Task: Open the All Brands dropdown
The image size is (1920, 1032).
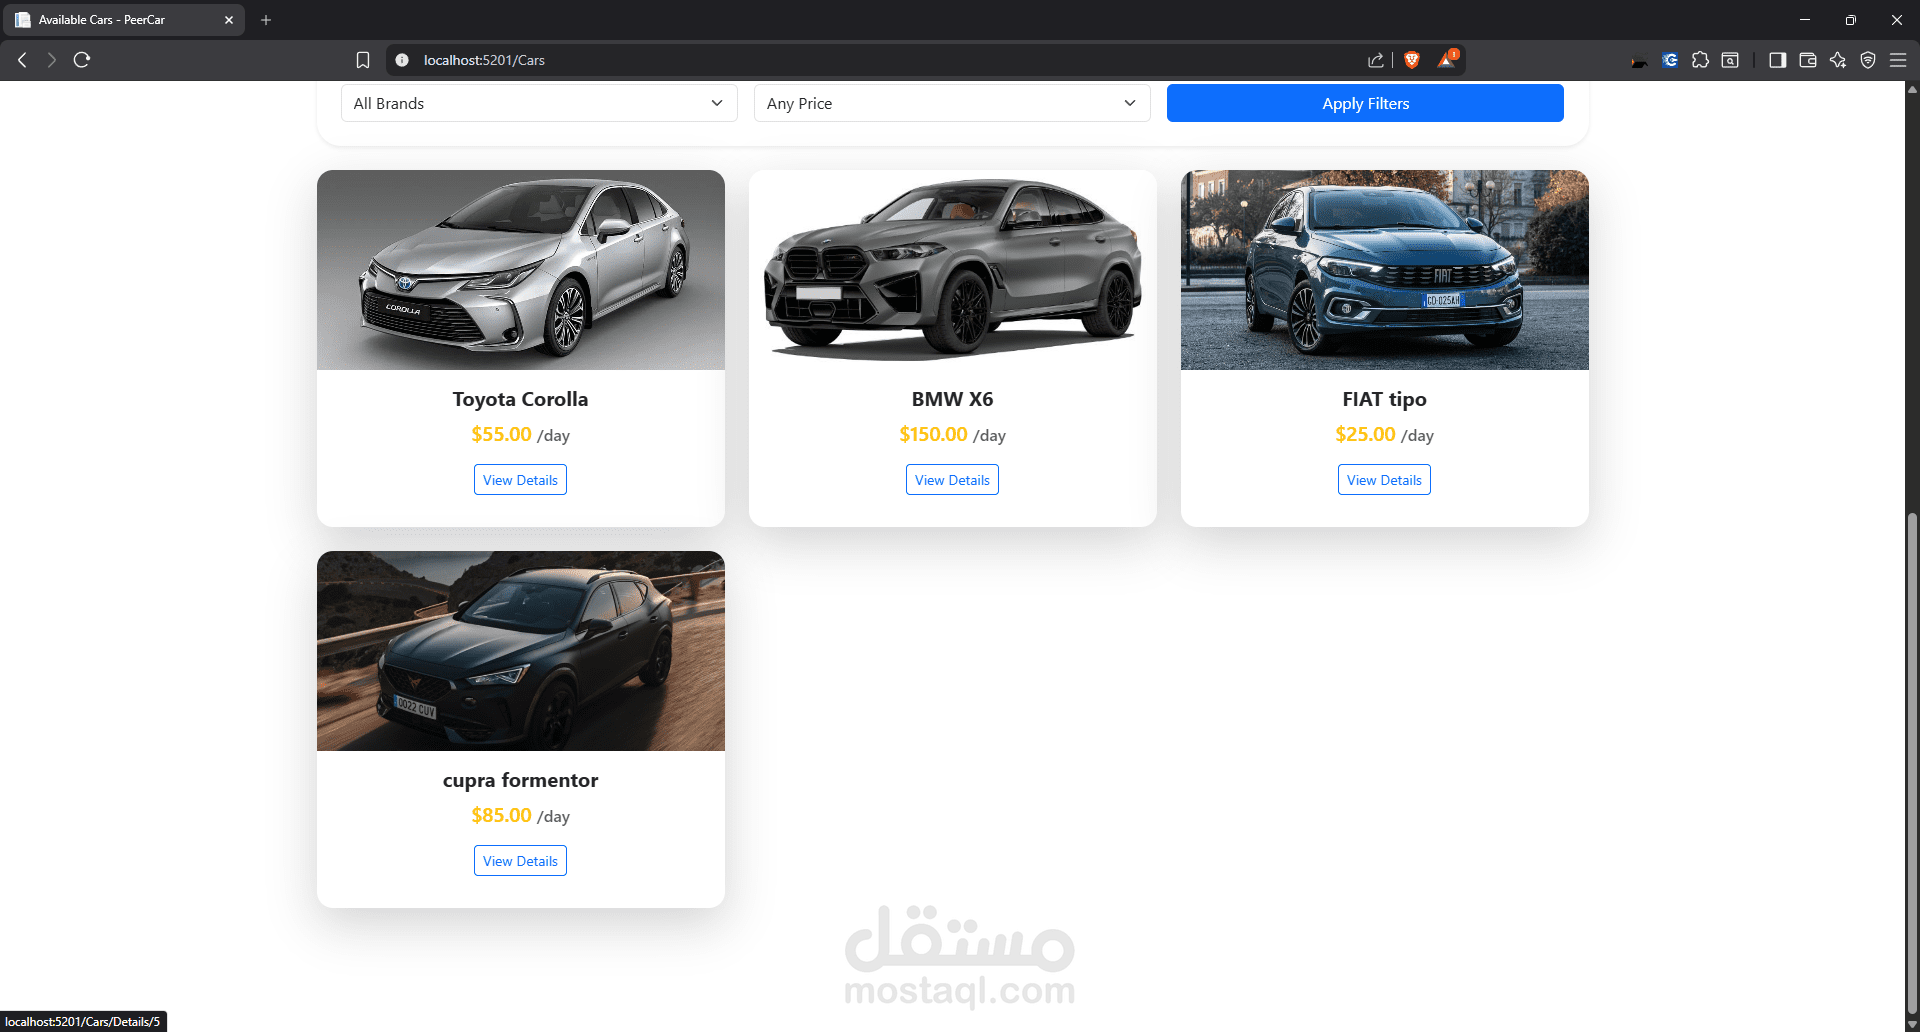Action: (539, 103)
